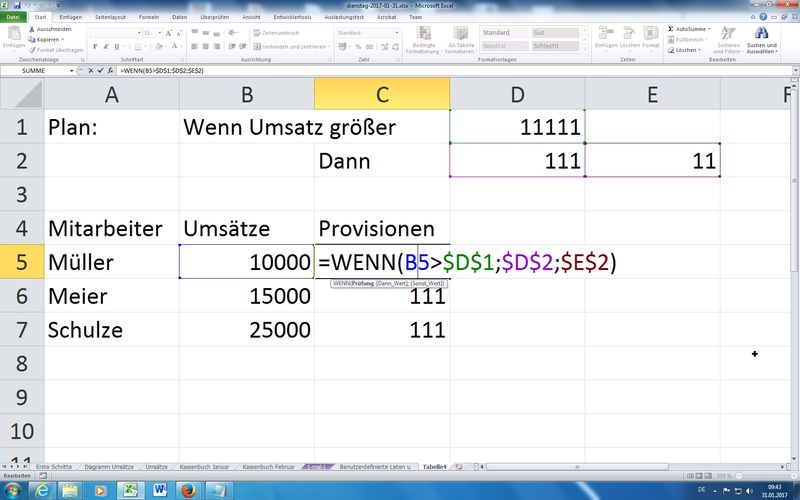Open Internet Explorer from taskbar
The width and height of the screenshot is (800, 500).
(x=42, y=491)
